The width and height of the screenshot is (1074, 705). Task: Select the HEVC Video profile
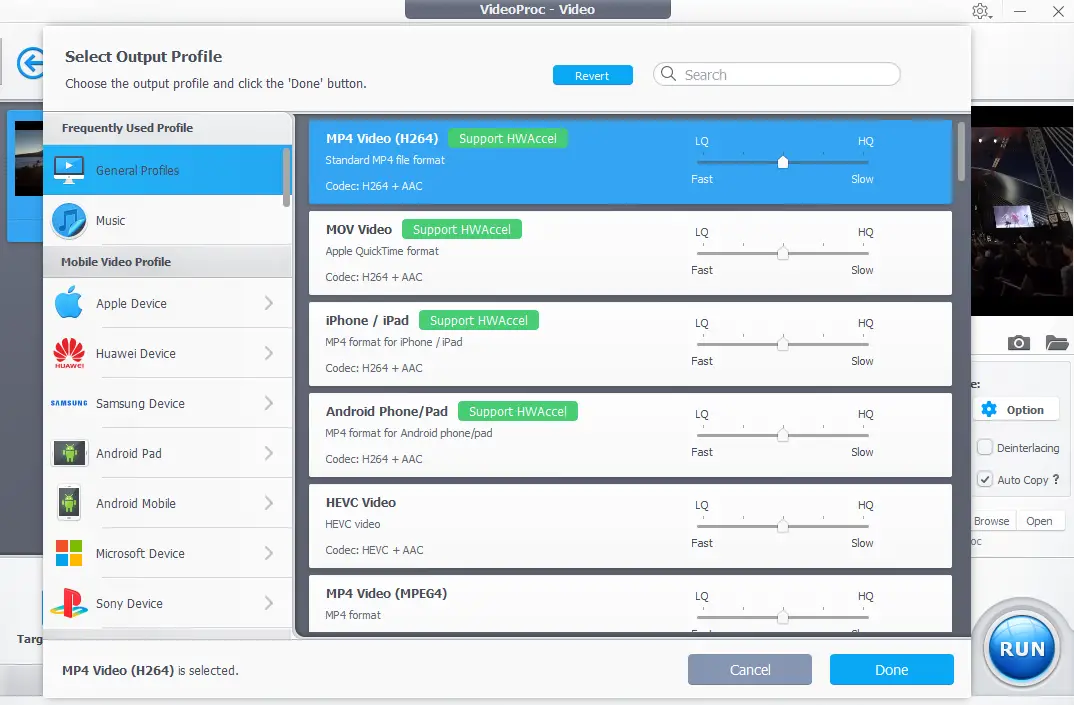coord(630,526)
